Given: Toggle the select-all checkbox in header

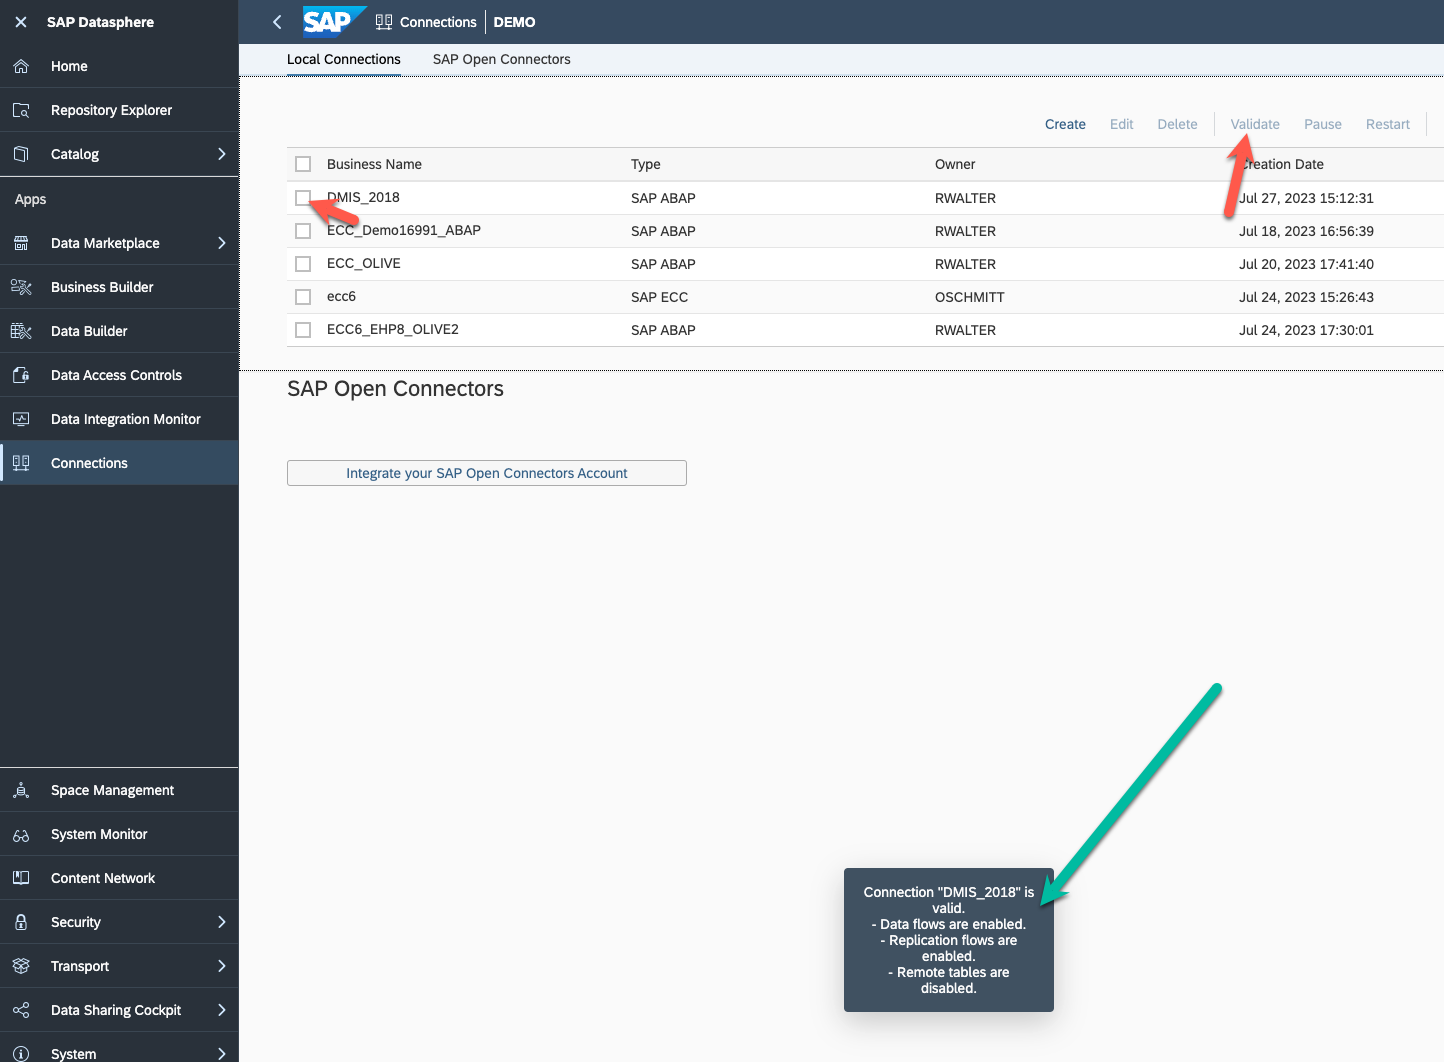Looking at the screenshot, I should (x=303, y=164).
